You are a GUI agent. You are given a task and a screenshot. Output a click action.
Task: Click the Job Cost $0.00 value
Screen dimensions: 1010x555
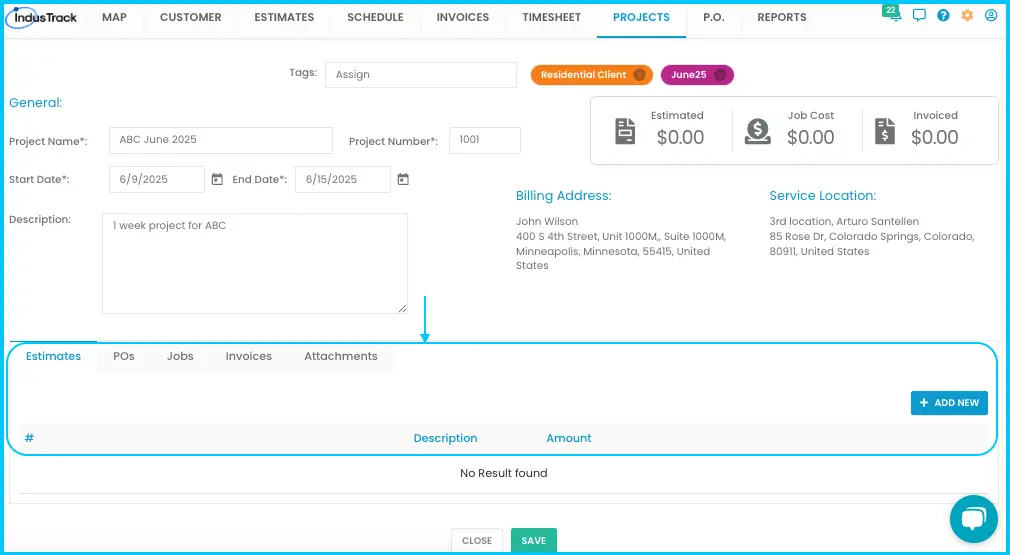pyautogui.click(x=810, y=137)
